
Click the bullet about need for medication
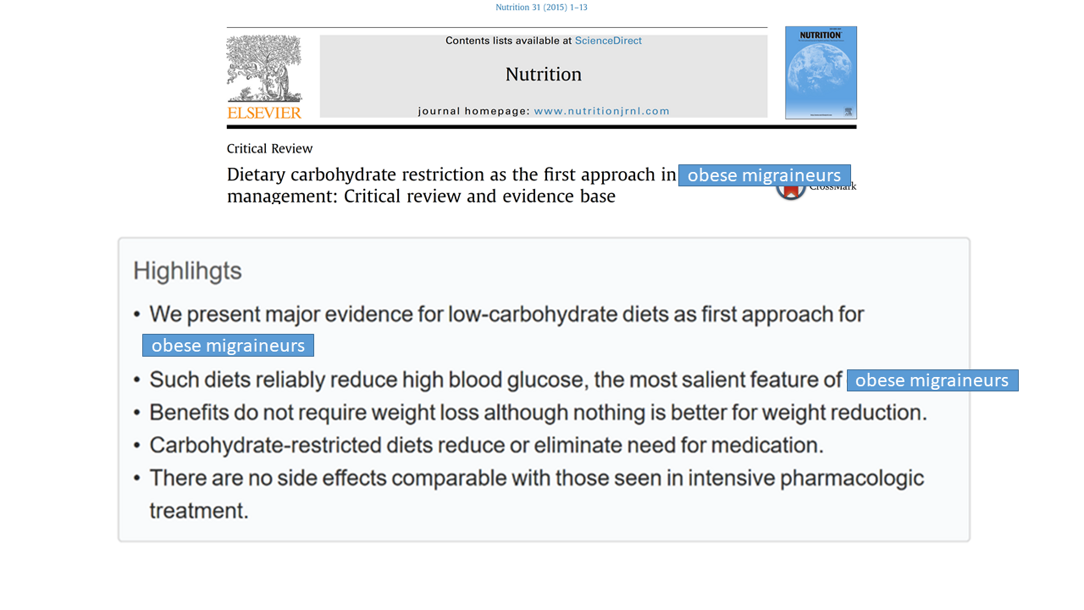tap(486, 445)
